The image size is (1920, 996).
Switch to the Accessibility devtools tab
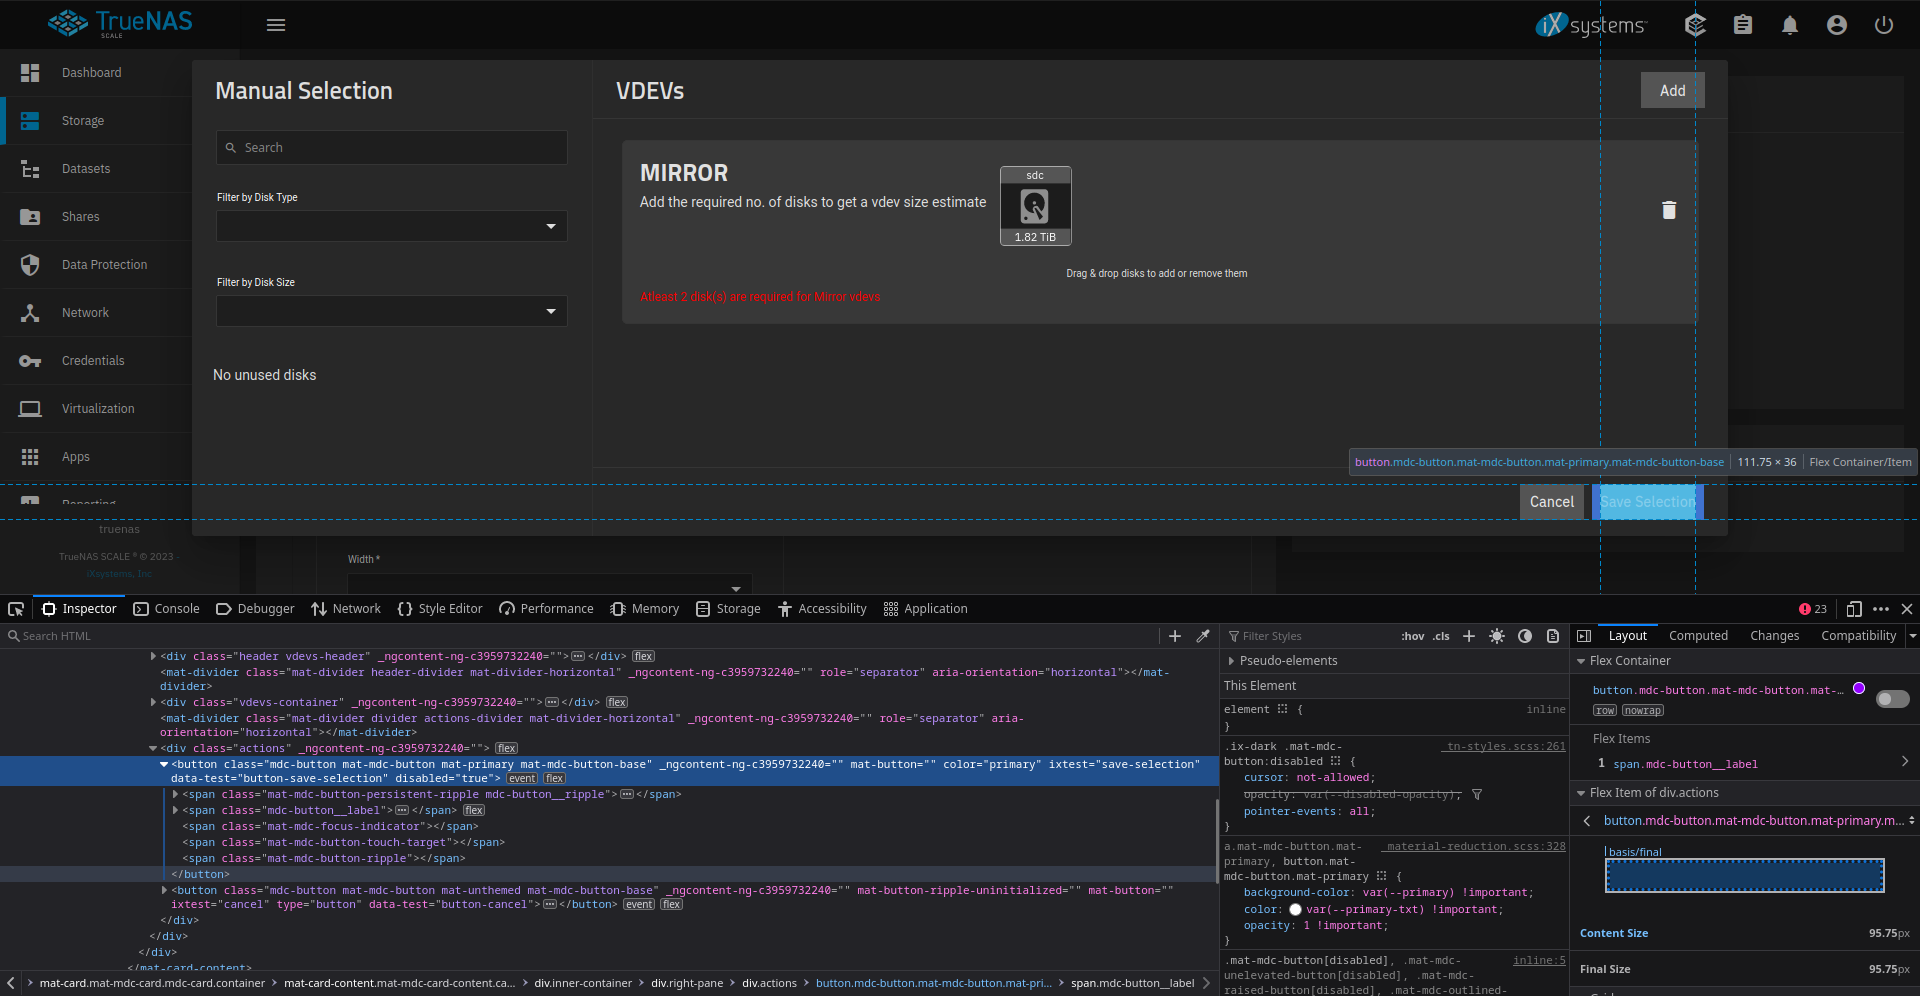822,609
